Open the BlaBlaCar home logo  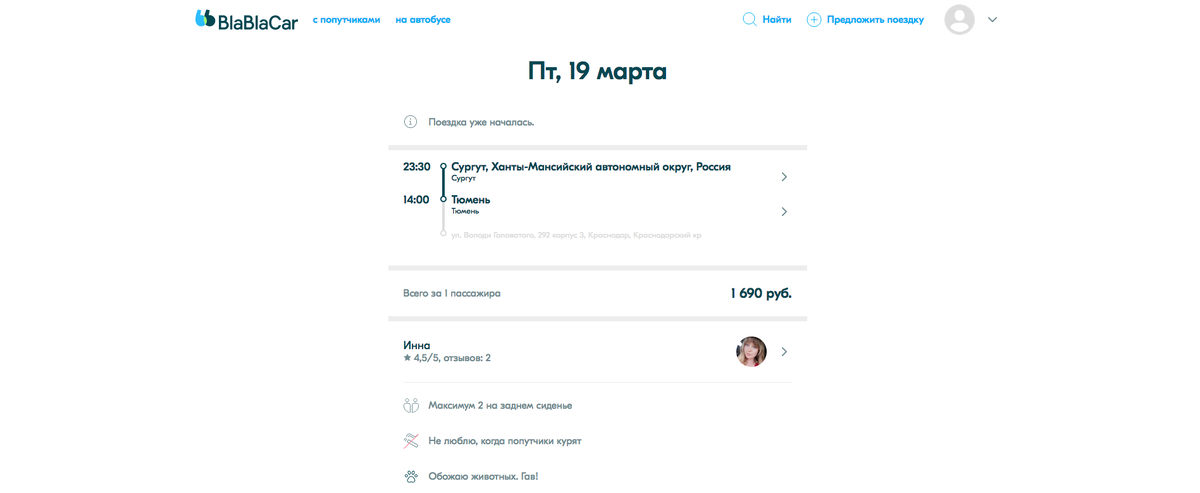click(246, 19)
